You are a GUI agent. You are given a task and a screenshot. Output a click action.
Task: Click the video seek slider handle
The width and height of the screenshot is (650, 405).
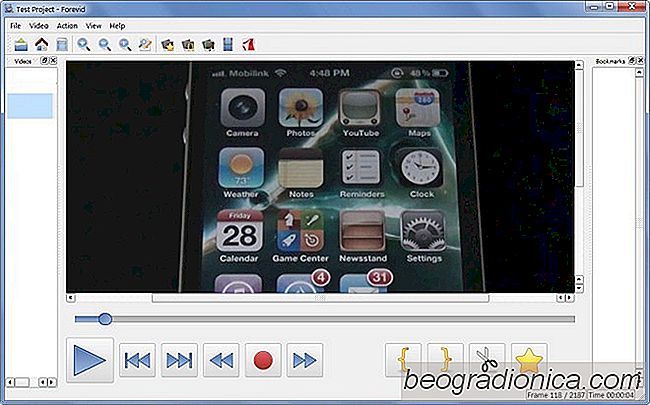(104, 319)
